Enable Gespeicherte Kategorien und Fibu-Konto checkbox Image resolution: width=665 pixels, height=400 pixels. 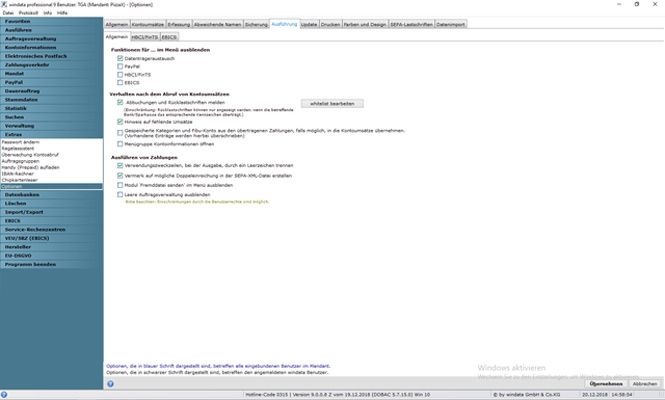pos(120,133)
